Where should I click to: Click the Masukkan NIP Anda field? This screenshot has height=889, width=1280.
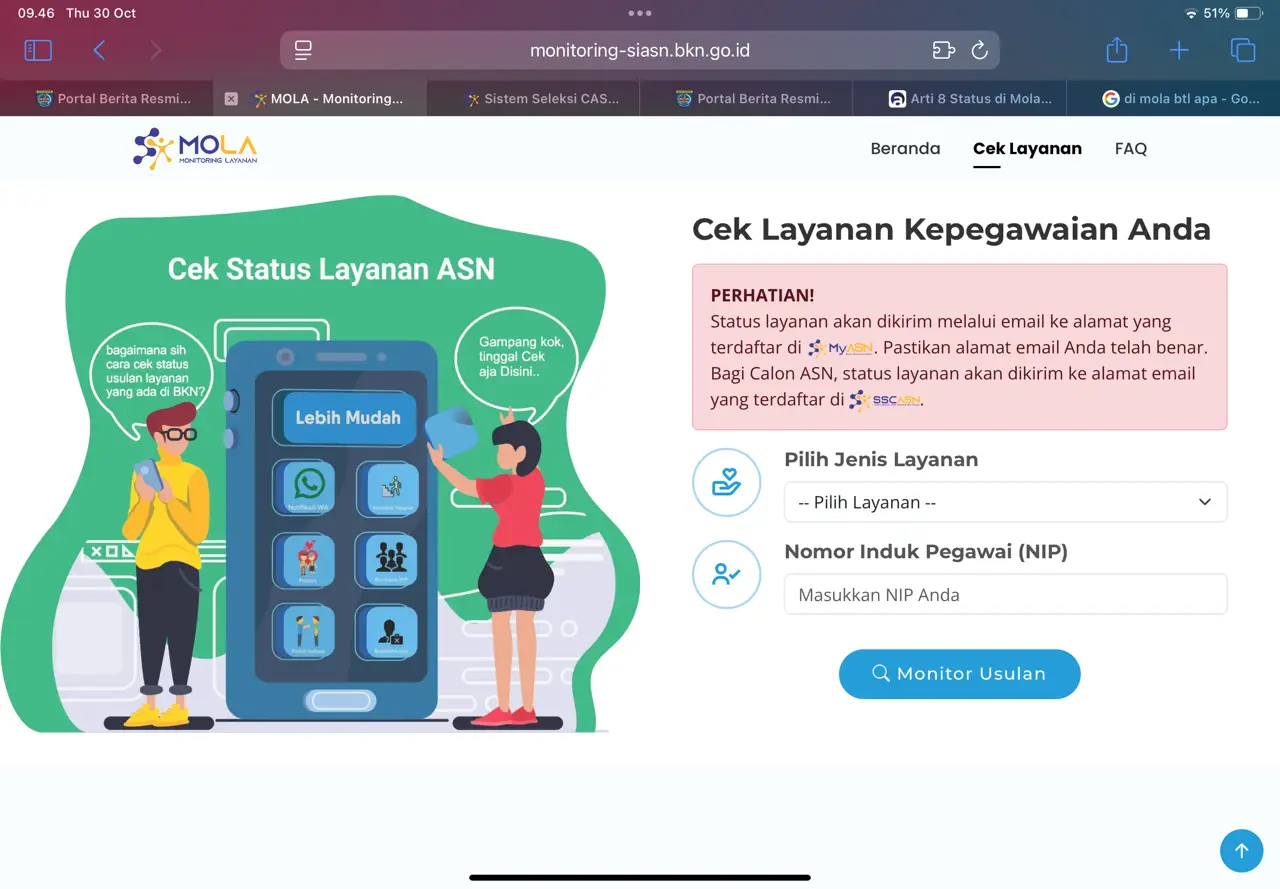1005,595
